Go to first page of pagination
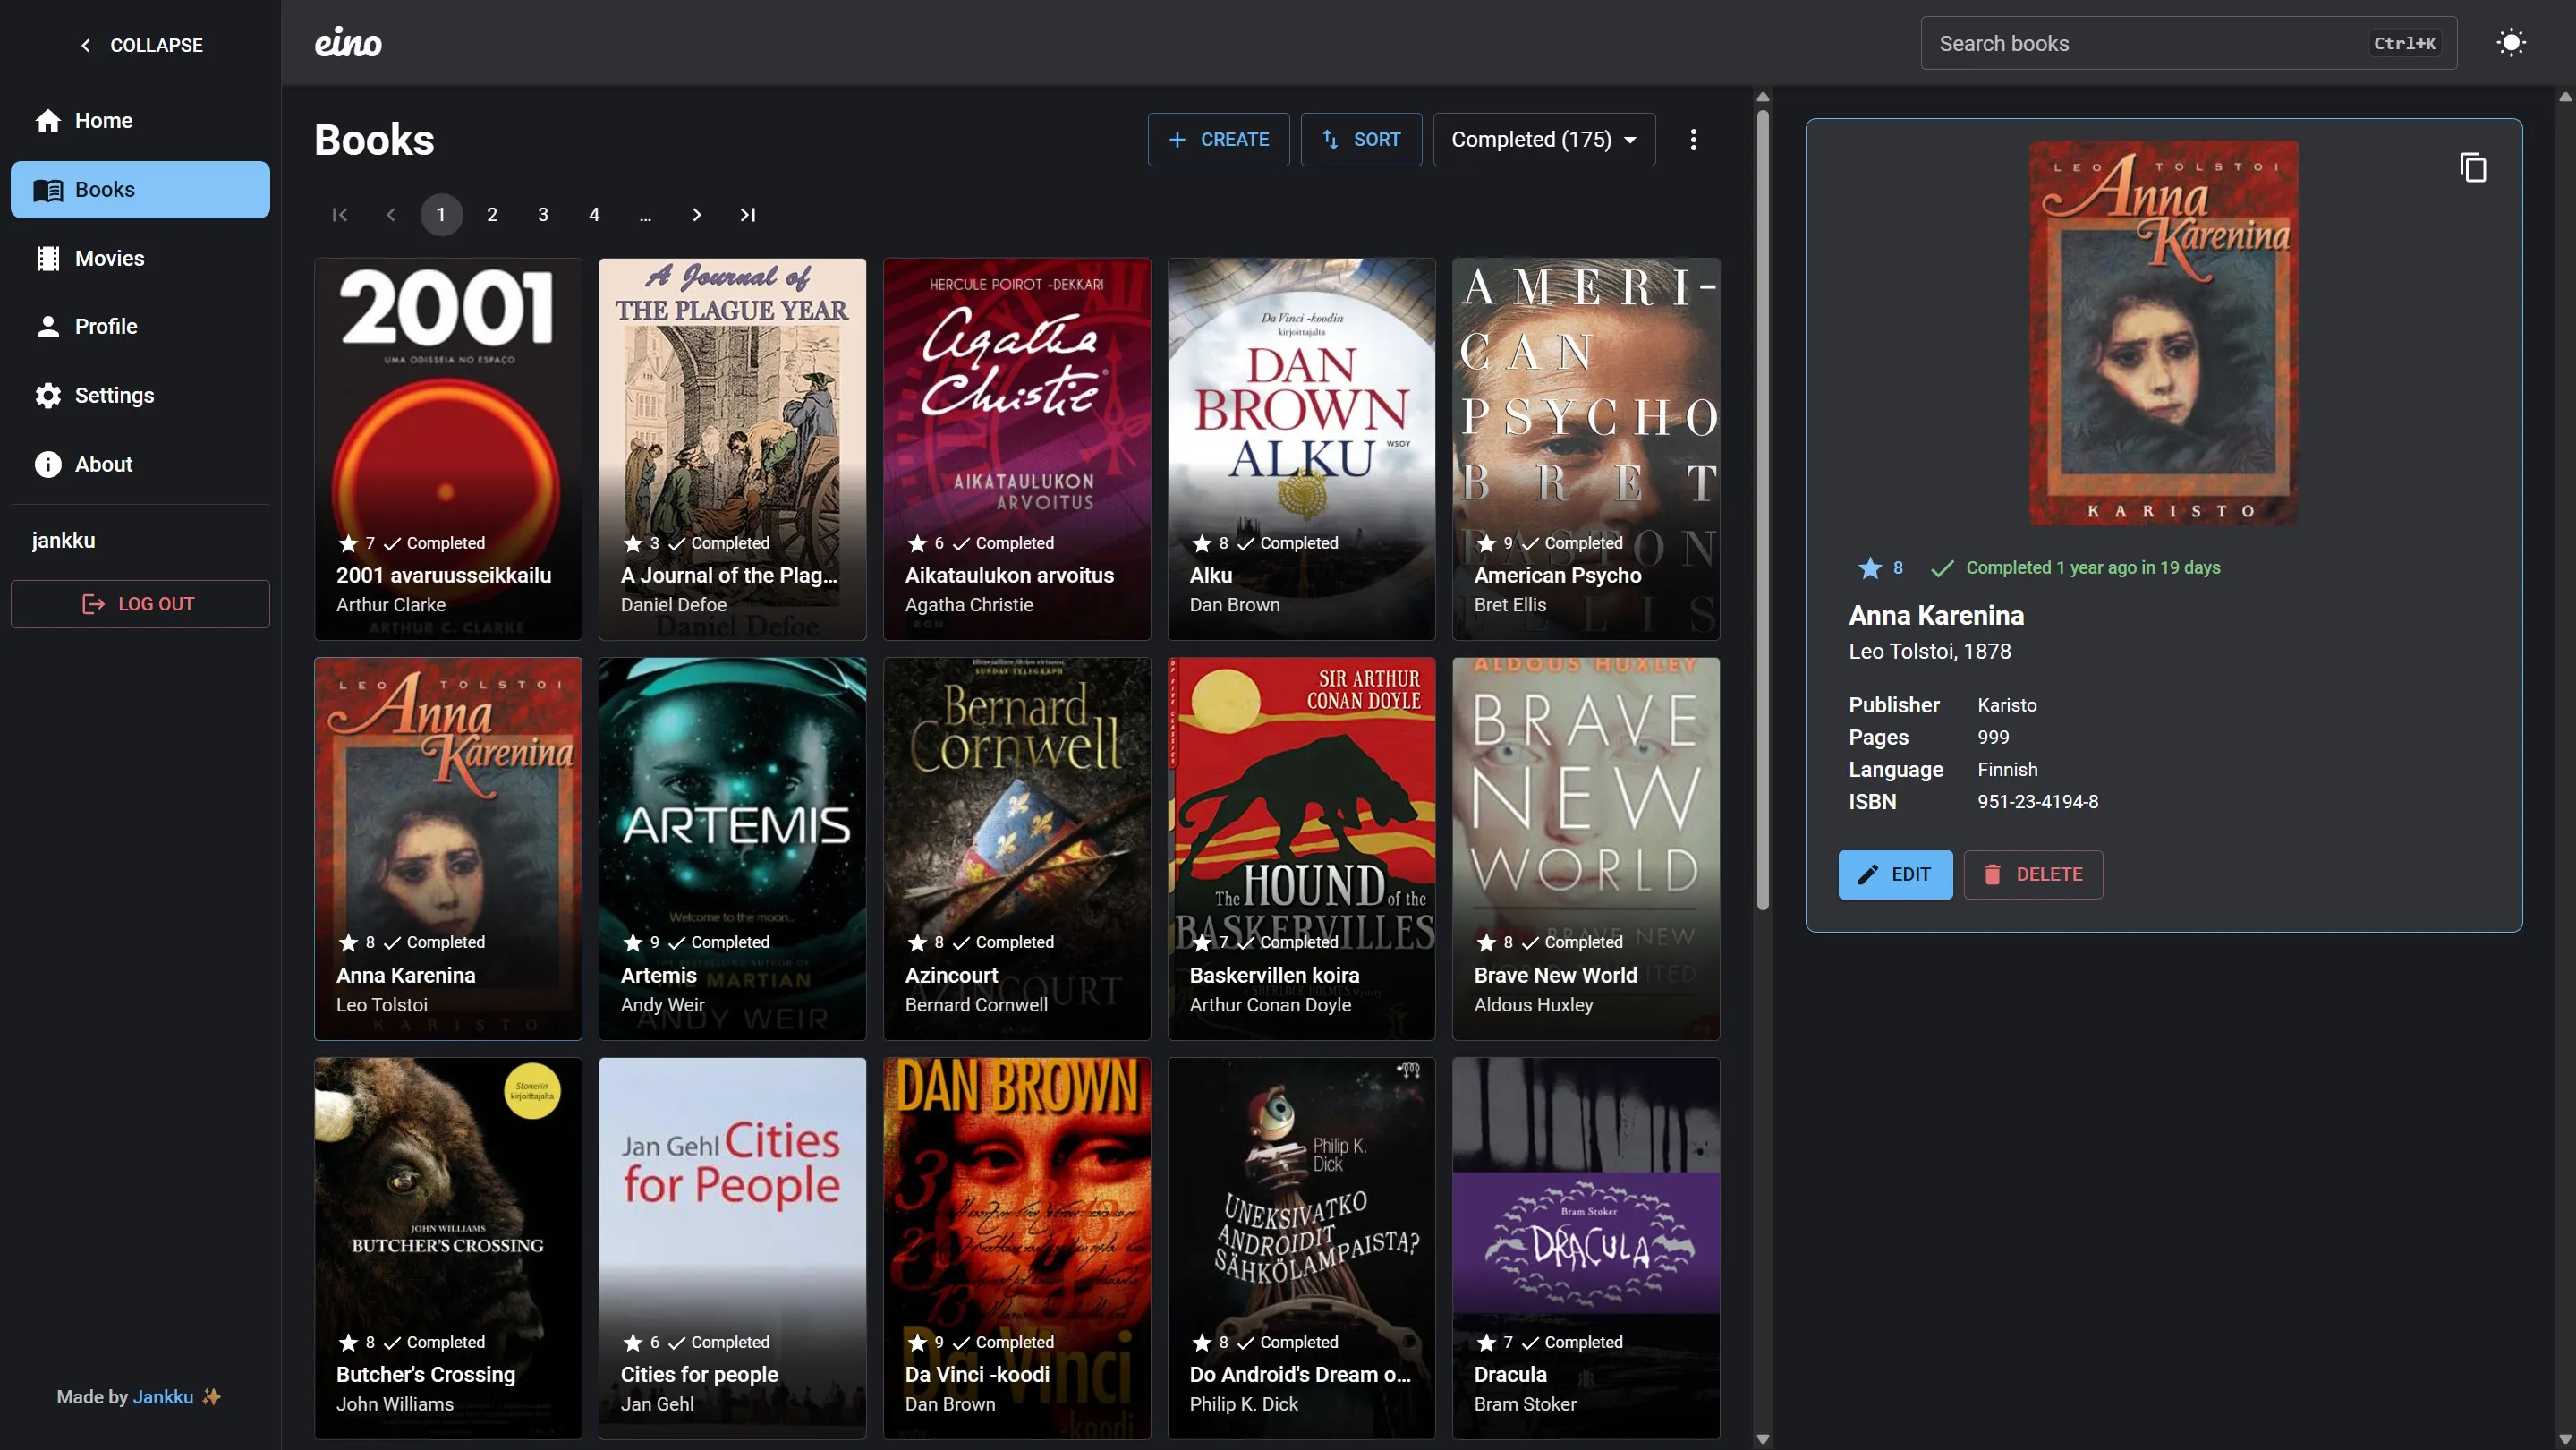Viewport: 2576px width, 1450px height. pyautogui.click(x=340, y=215)
